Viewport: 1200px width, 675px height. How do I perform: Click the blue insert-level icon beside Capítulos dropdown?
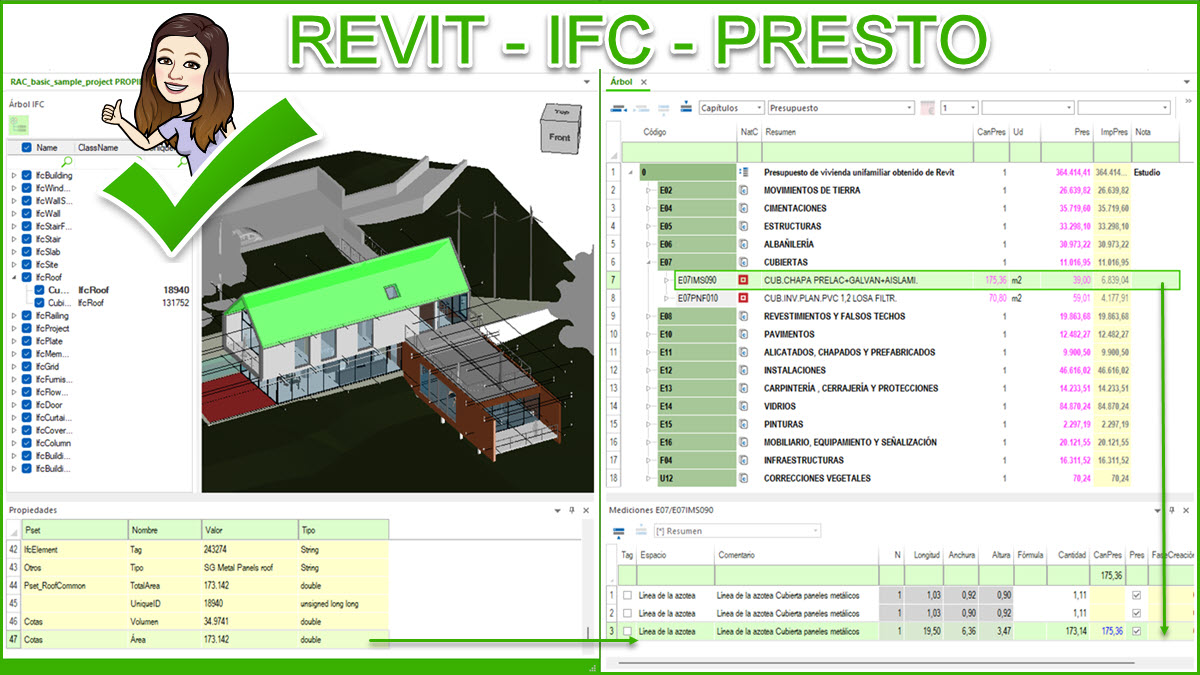click(686, 107)
